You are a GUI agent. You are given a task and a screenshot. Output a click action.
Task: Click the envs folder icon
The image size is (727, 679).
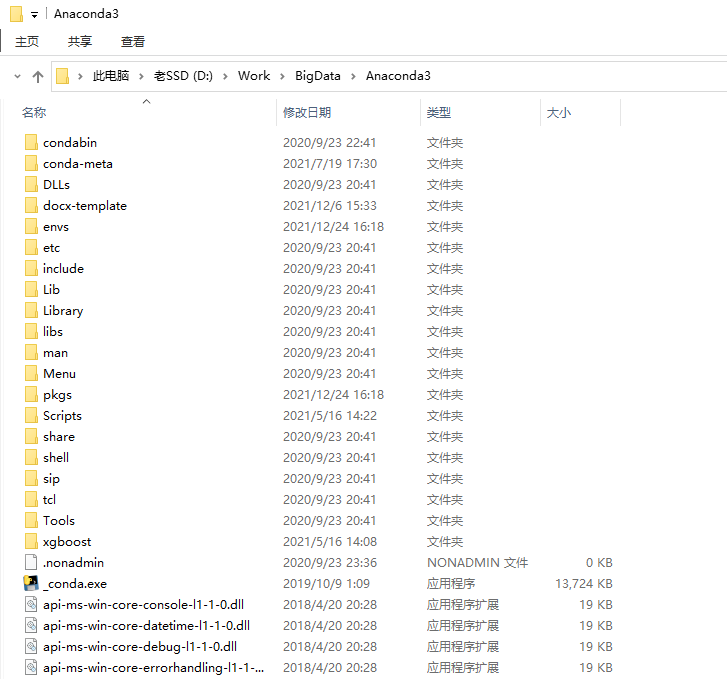coord(31,226)
